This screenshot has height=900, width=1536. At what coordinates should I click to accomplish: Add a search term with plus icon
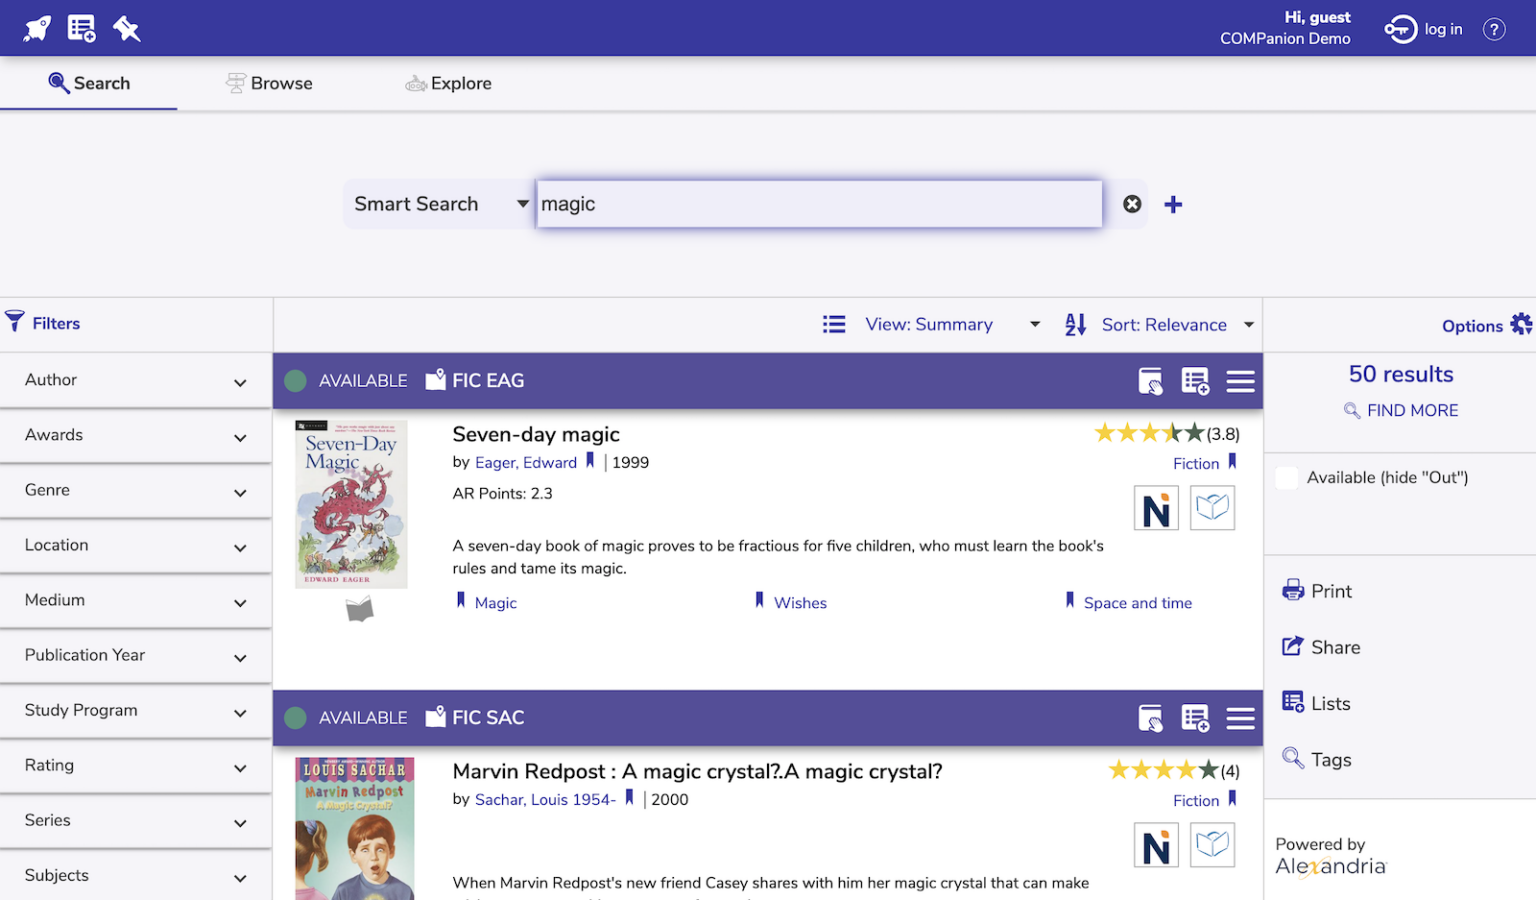tap(1173, 204)
